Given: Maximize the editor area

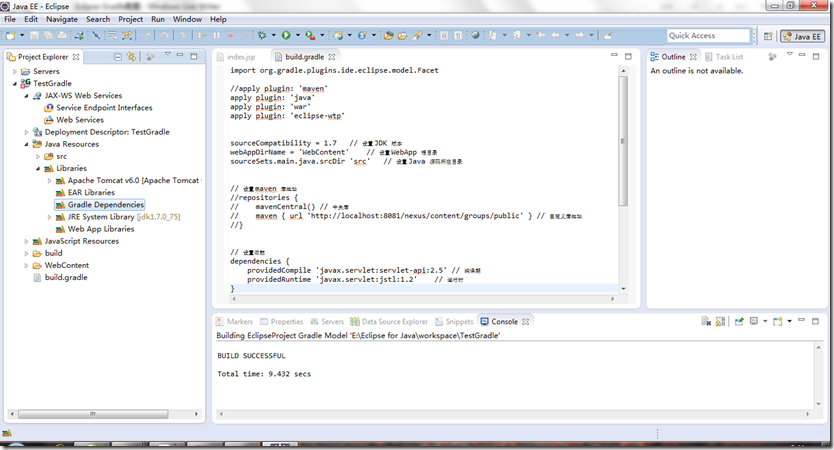Looking at the screenshot, I should tap(628, 56).
